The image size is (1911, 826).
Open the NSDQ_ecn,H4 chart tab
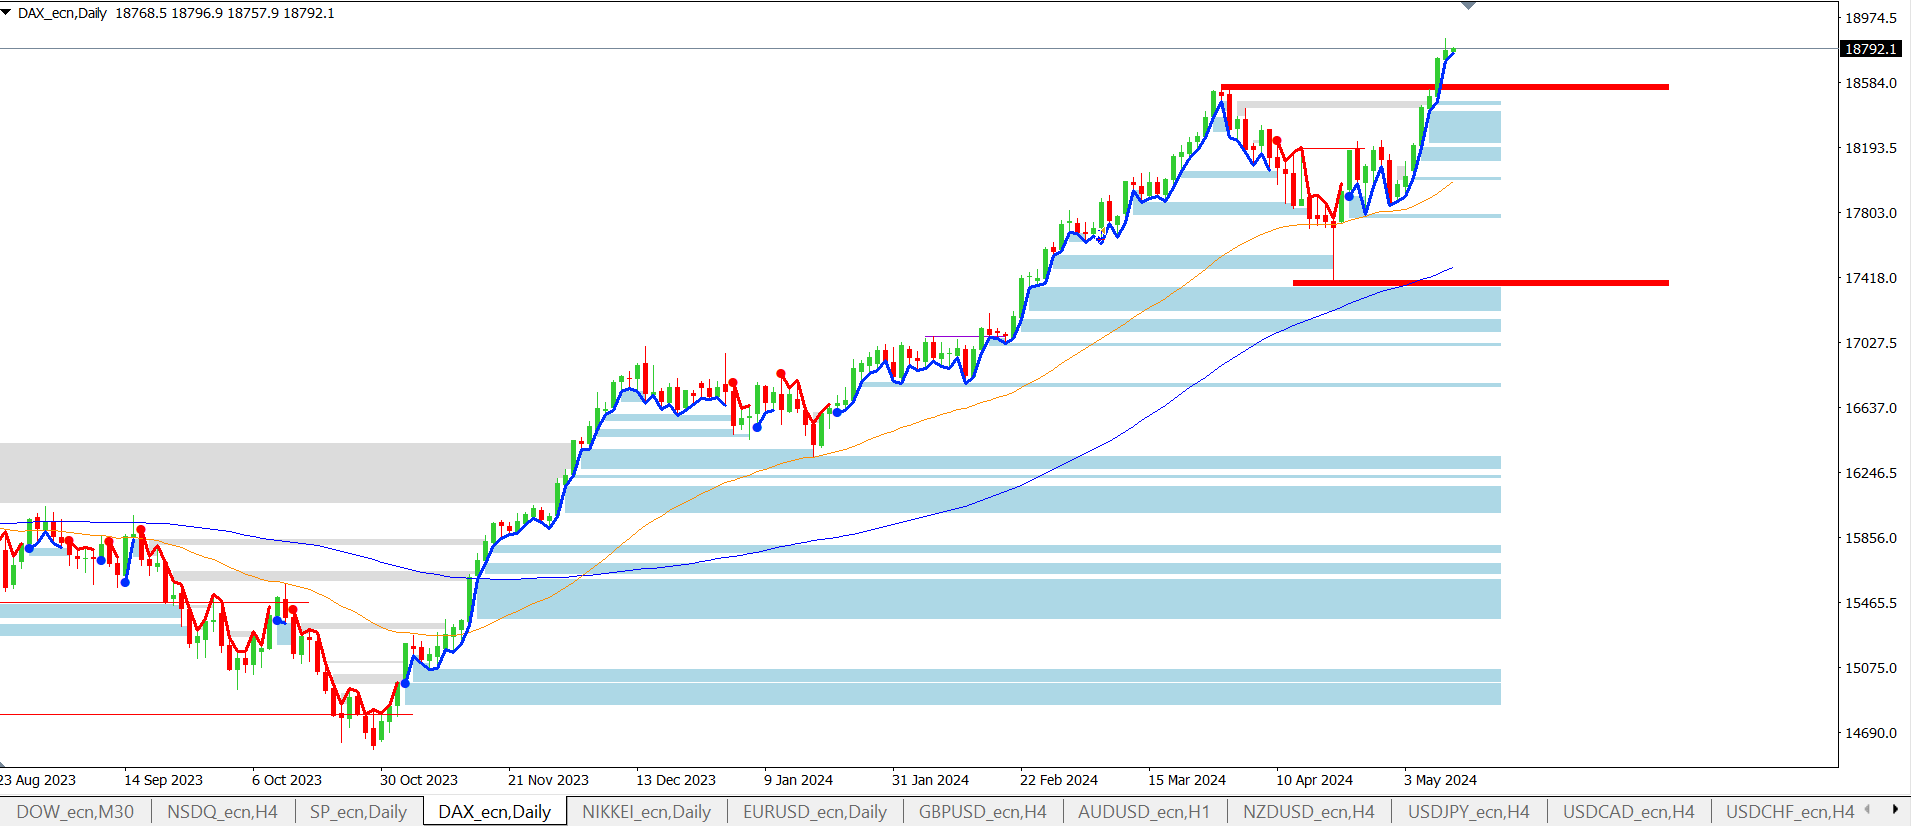pyautogui.click(x=222, y=812)
